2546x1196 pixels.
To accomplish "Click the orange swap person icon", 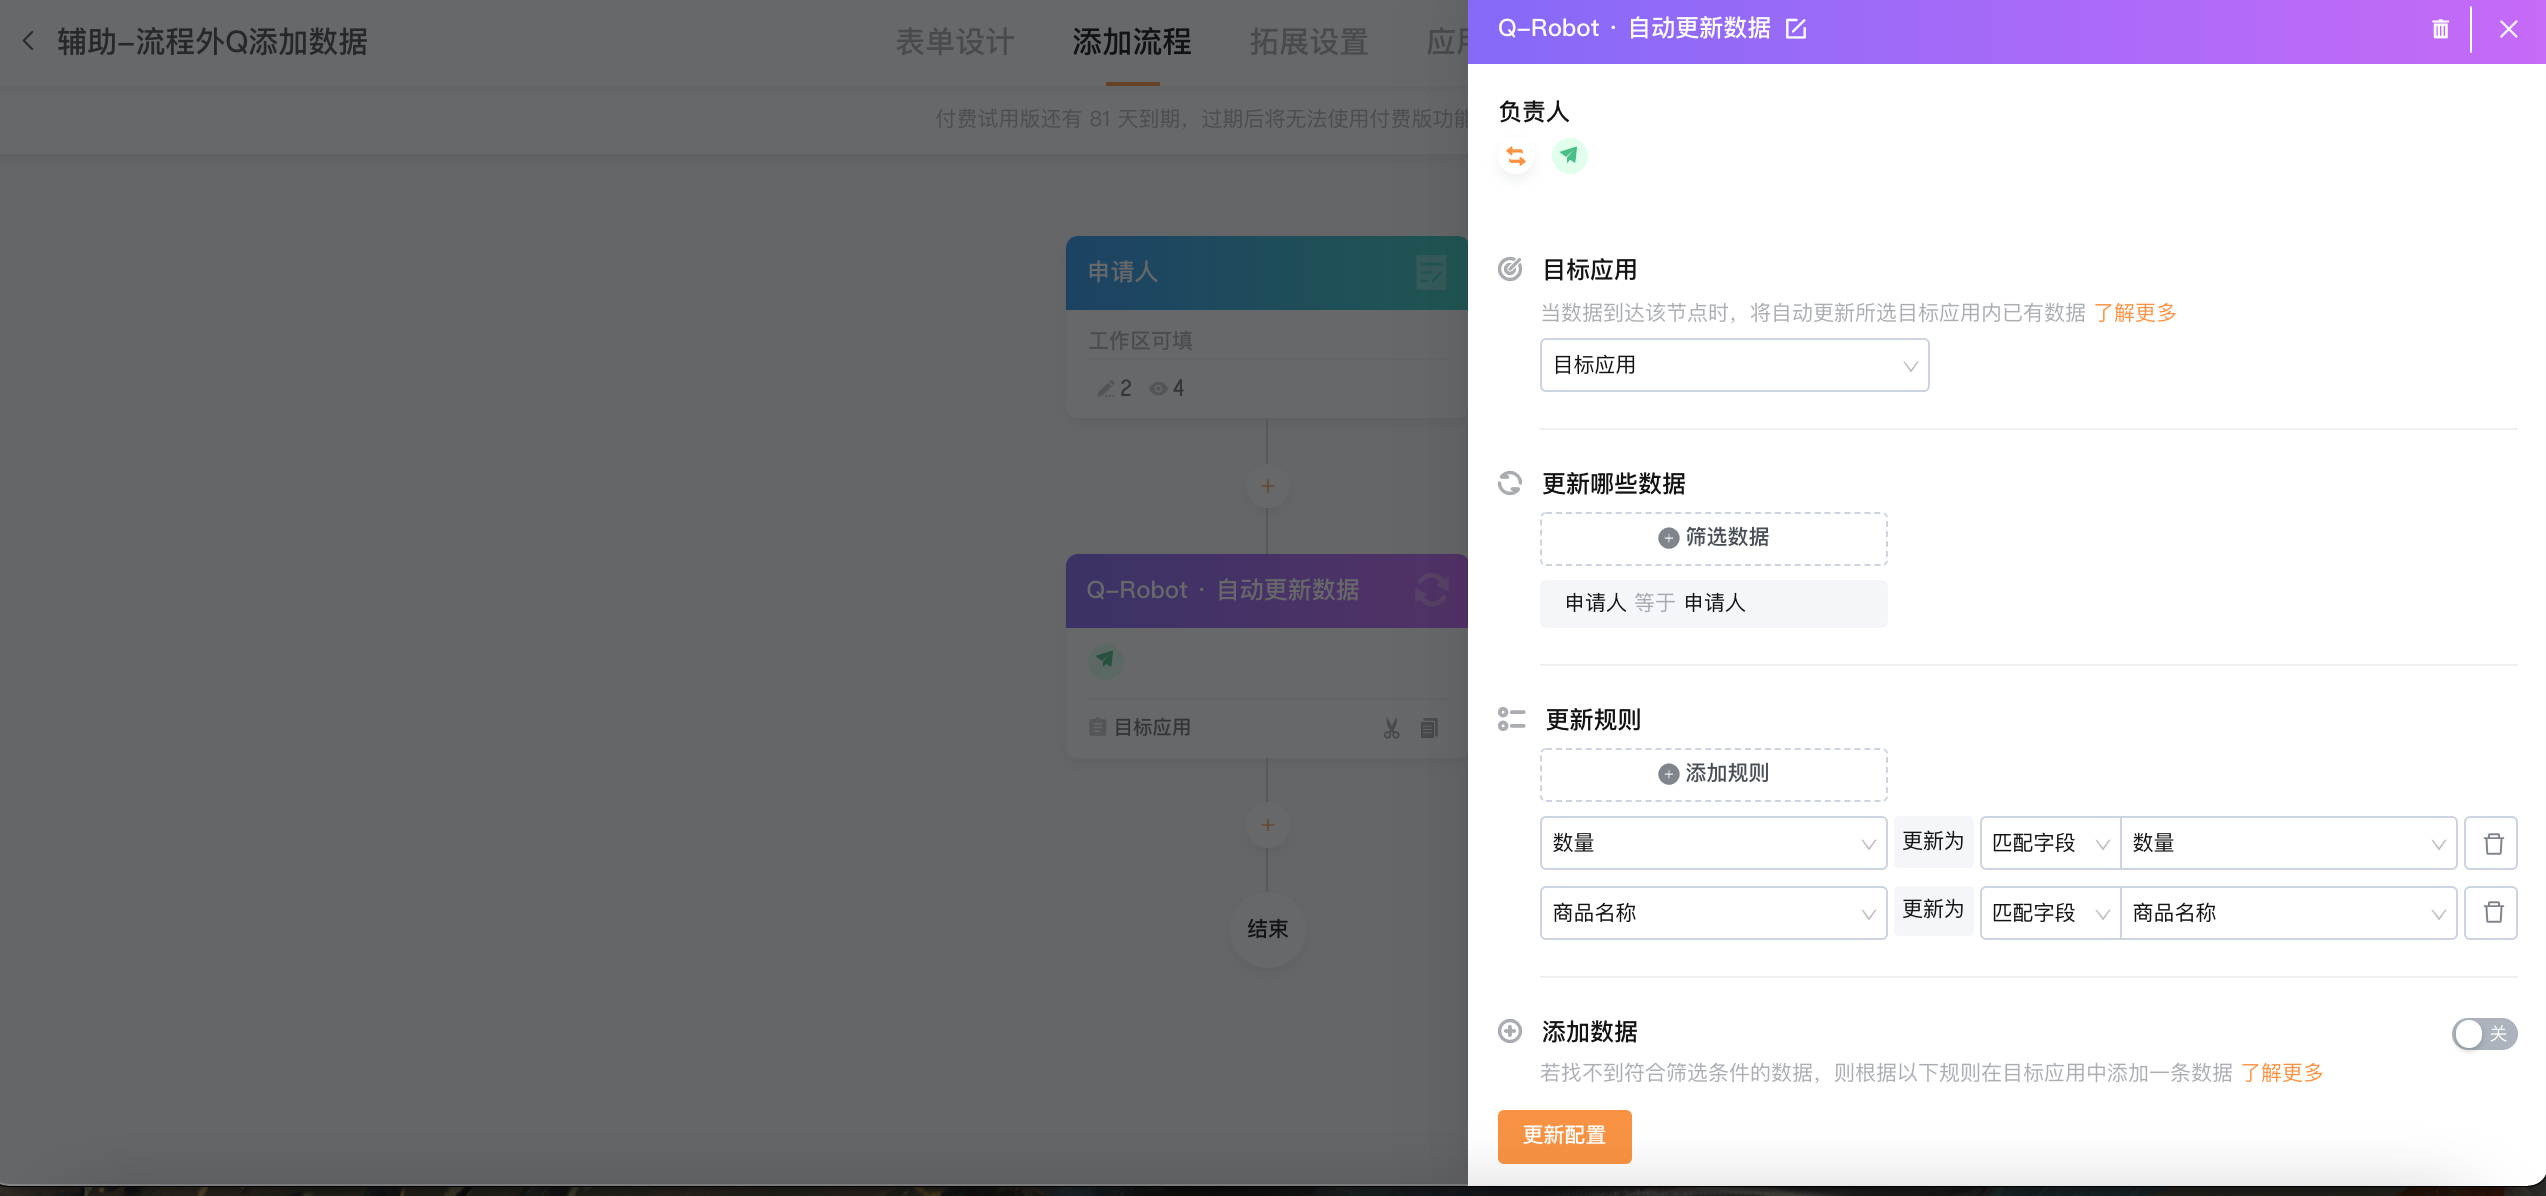I will click(x=1516, y=156).
